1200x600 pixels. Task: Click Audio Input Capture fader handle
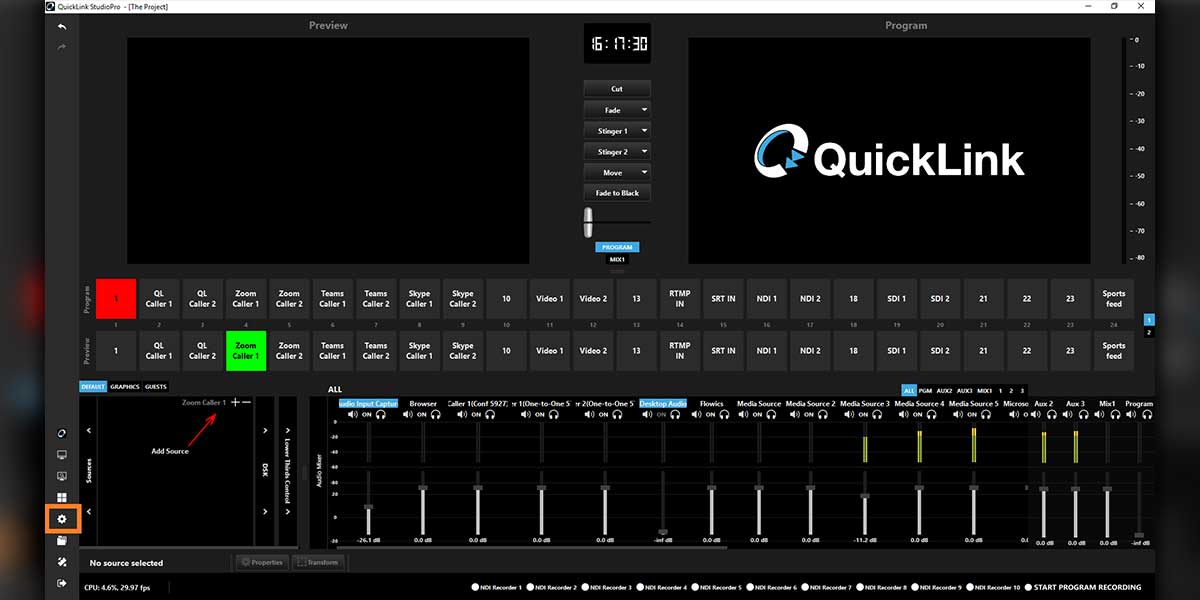(368, 507)
